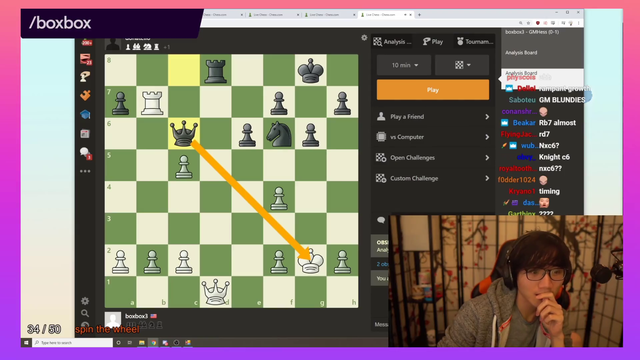
Task: Click boxbox3's avatar below the board
Action: point(113,319)
